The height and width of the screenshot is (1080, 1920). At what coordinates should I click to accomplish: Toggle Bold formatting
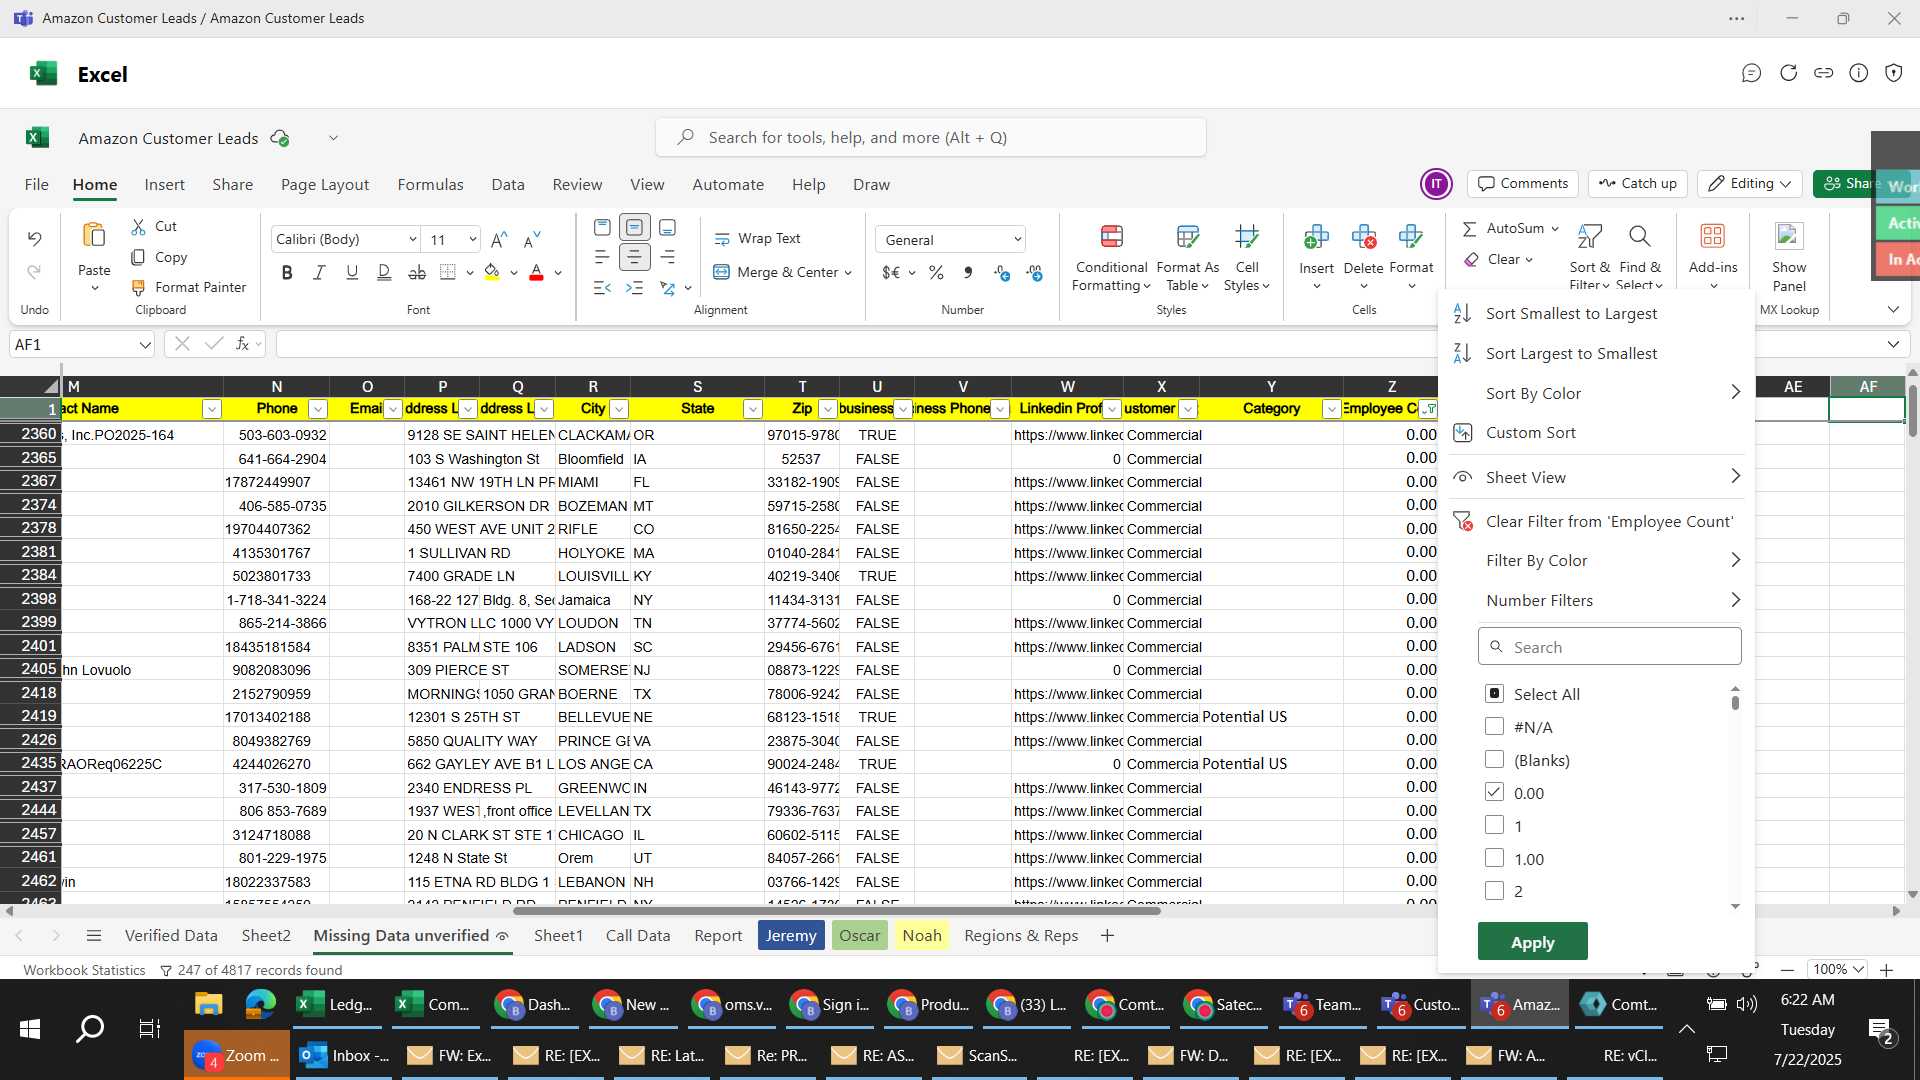[x=287, y=272]
